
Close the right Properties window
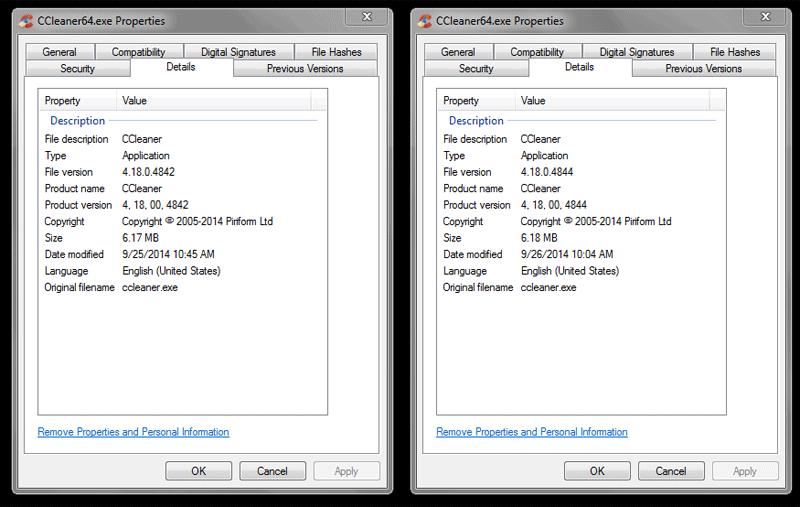pos(765,17)
